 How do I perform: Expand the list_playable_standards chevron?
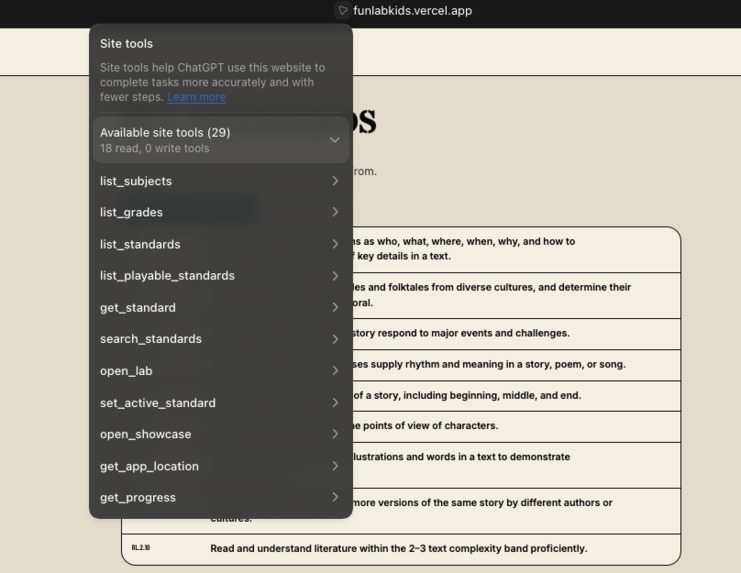(x=335, y=276)
